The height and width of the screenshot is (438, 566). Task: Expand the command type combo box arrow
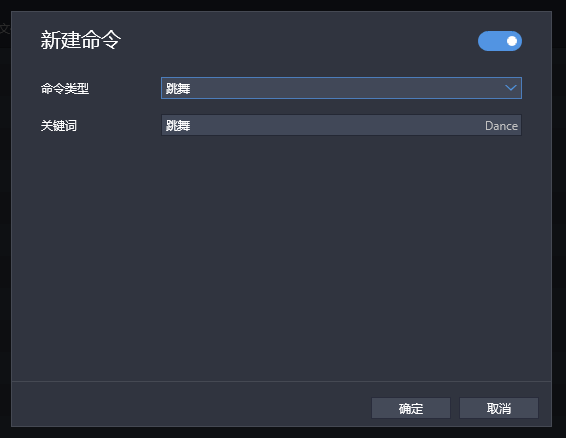510,88
